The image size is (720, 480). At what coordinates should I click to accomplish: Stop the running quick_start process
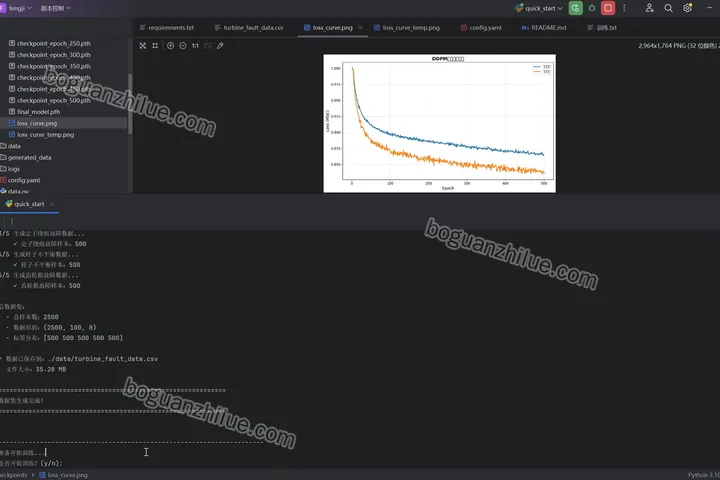coord(608,8)
